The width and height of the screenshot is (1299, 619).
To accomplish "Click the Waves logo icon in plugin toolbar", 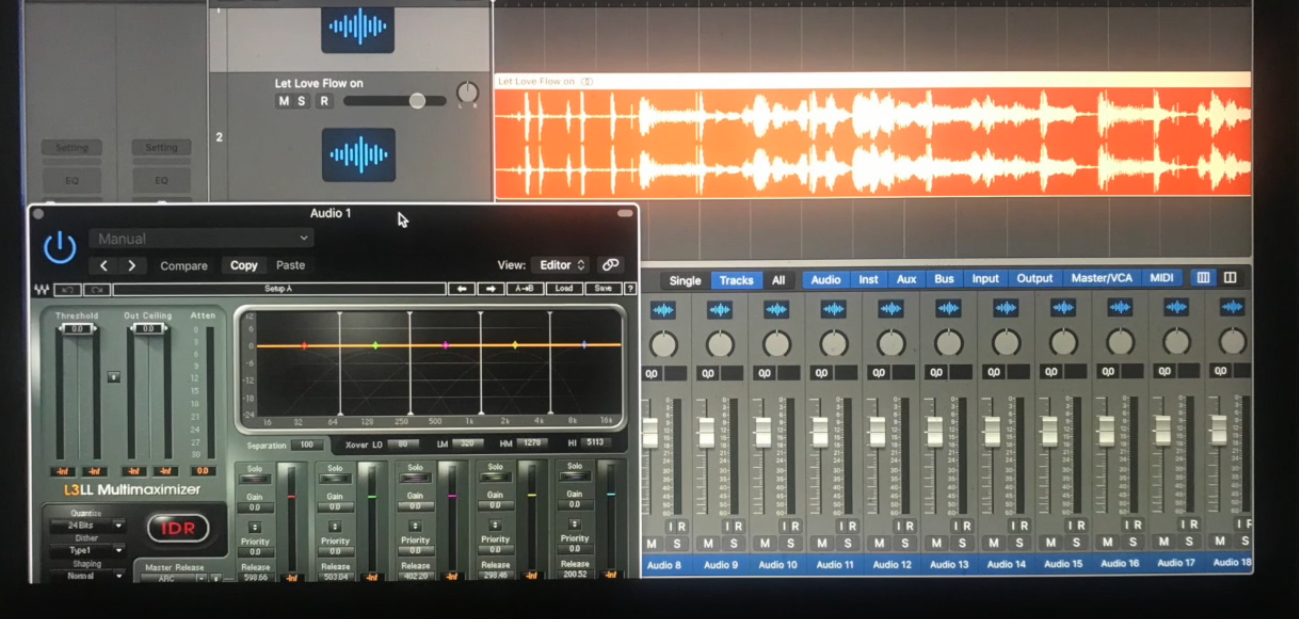I will tap(41, 289).
